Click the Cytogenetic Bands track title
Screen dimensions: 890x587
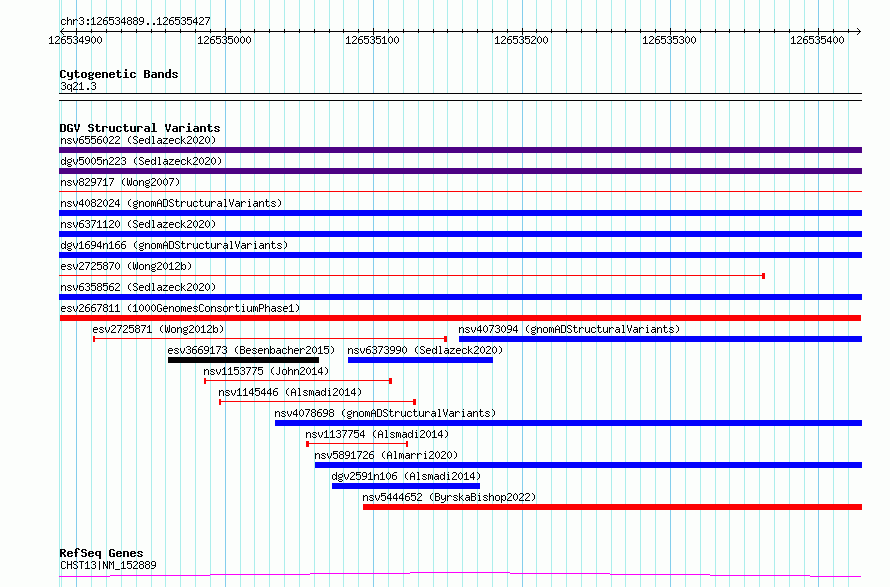119,74
